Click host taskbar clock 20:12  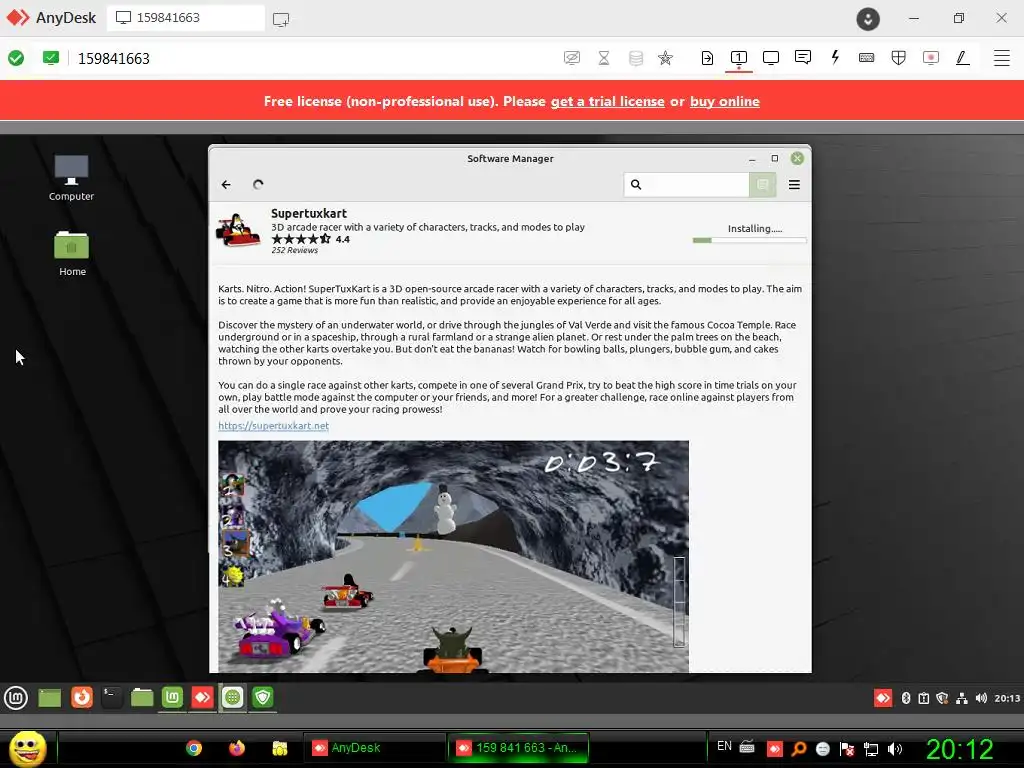pos(960,748)
